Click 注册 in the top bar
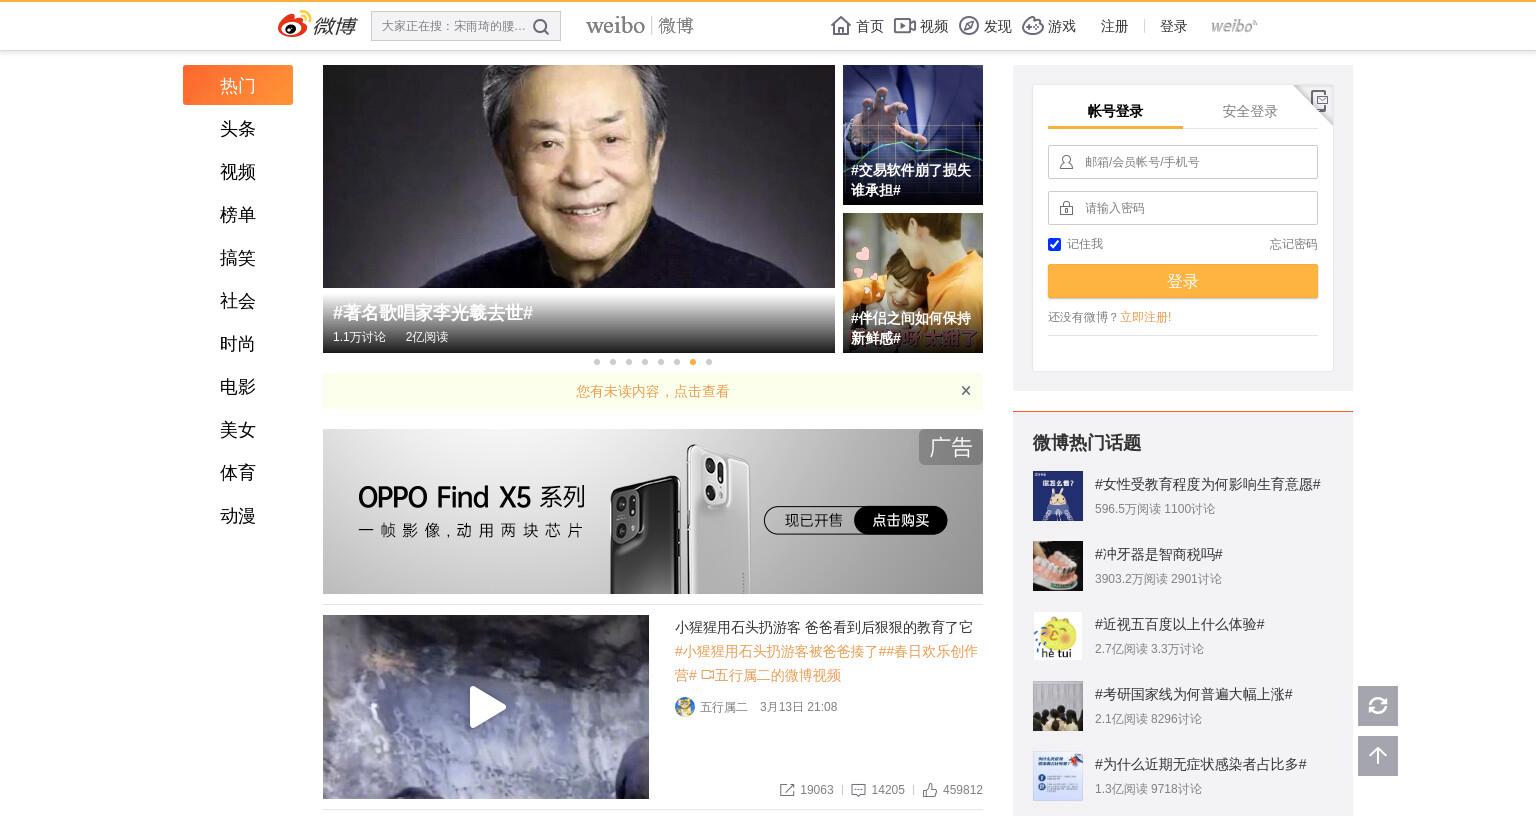This screenshot has width=1536, height=816. (1114, 26)
